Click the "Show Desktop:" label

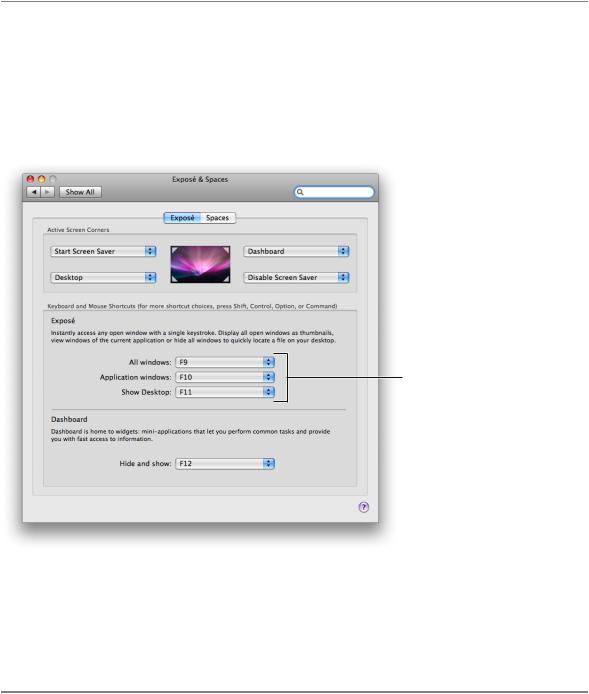pyautogui.click(x=146, y=392)
